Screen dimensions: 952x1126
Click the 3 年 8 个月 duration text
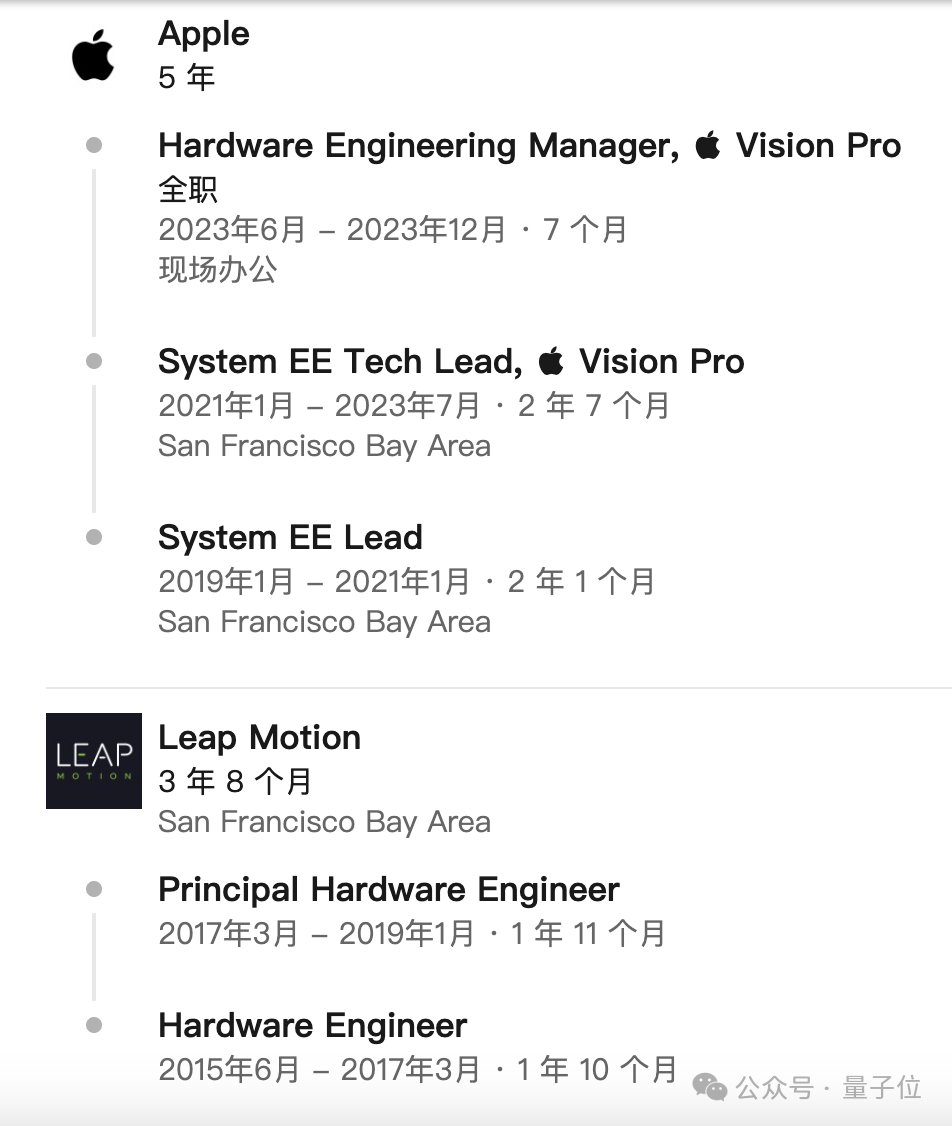(x=235, y=781)
